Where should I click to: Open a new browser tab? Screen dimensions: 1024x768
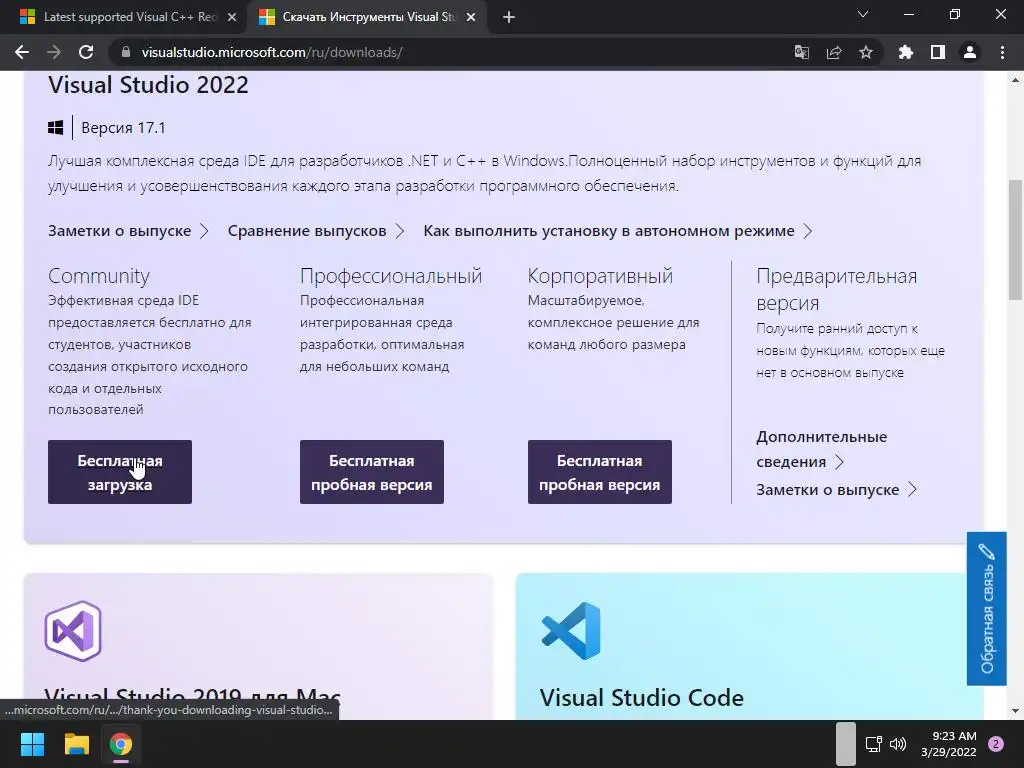pyautogui.click(x=509, y=18)
